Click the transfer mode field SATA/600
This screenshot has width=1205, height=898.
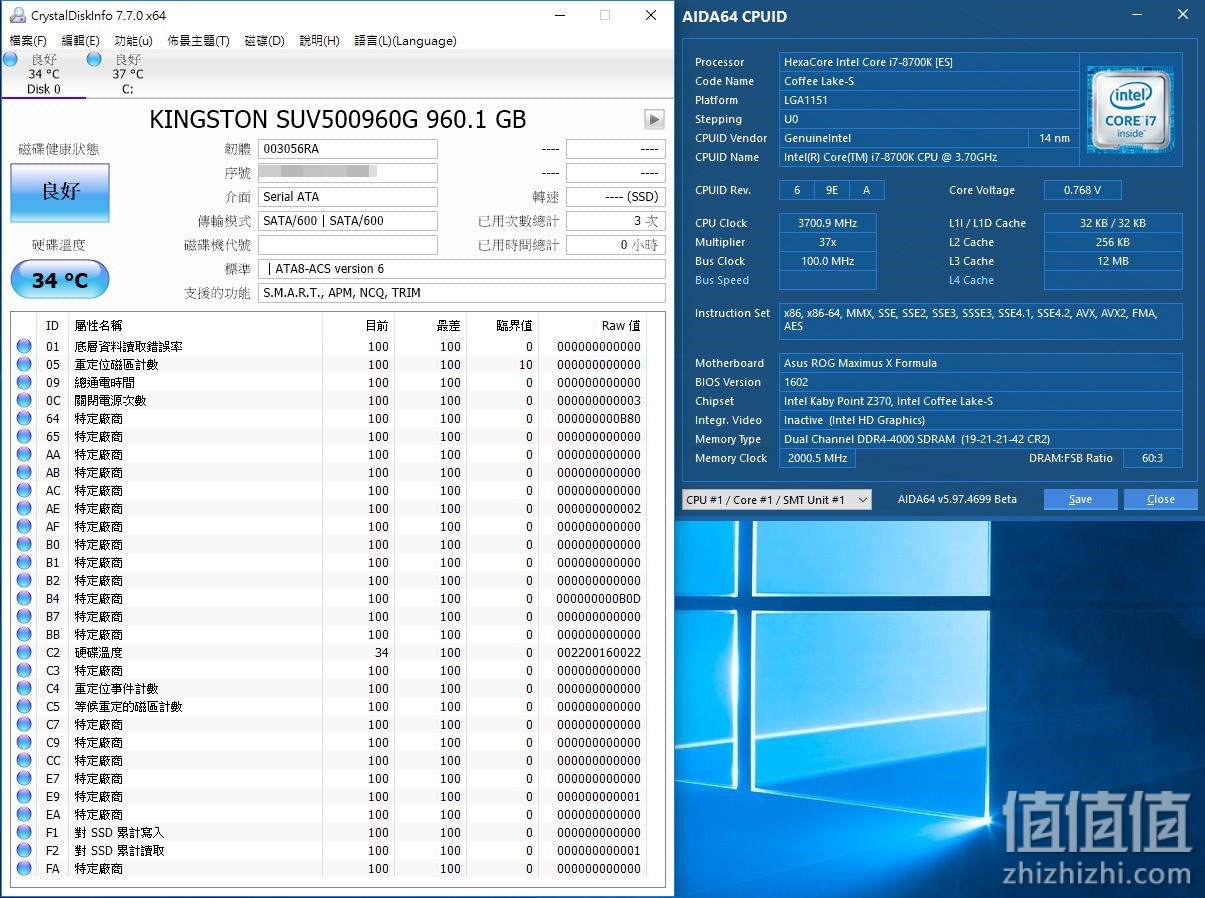coord(348,221)
